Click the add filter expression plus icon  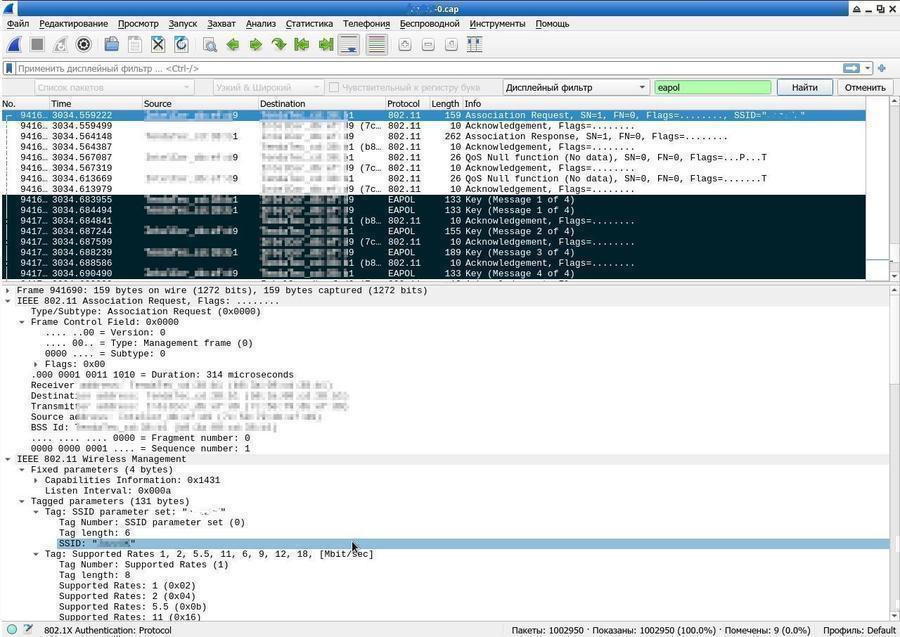coord(882,68)
